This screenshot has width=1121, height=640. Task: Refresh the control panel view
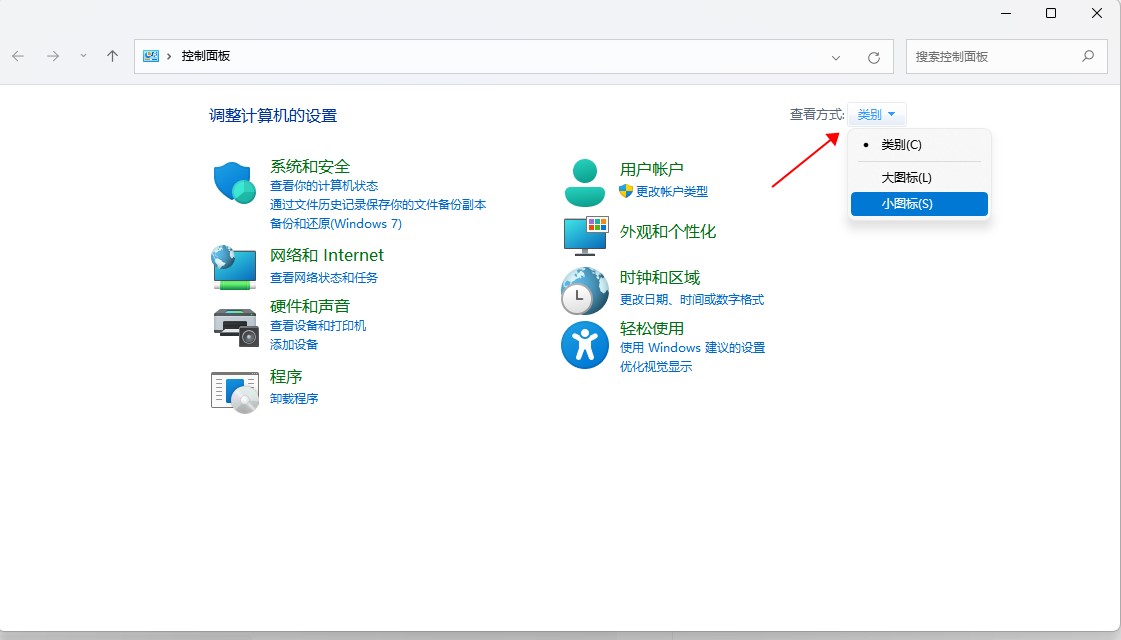[874, 57]
